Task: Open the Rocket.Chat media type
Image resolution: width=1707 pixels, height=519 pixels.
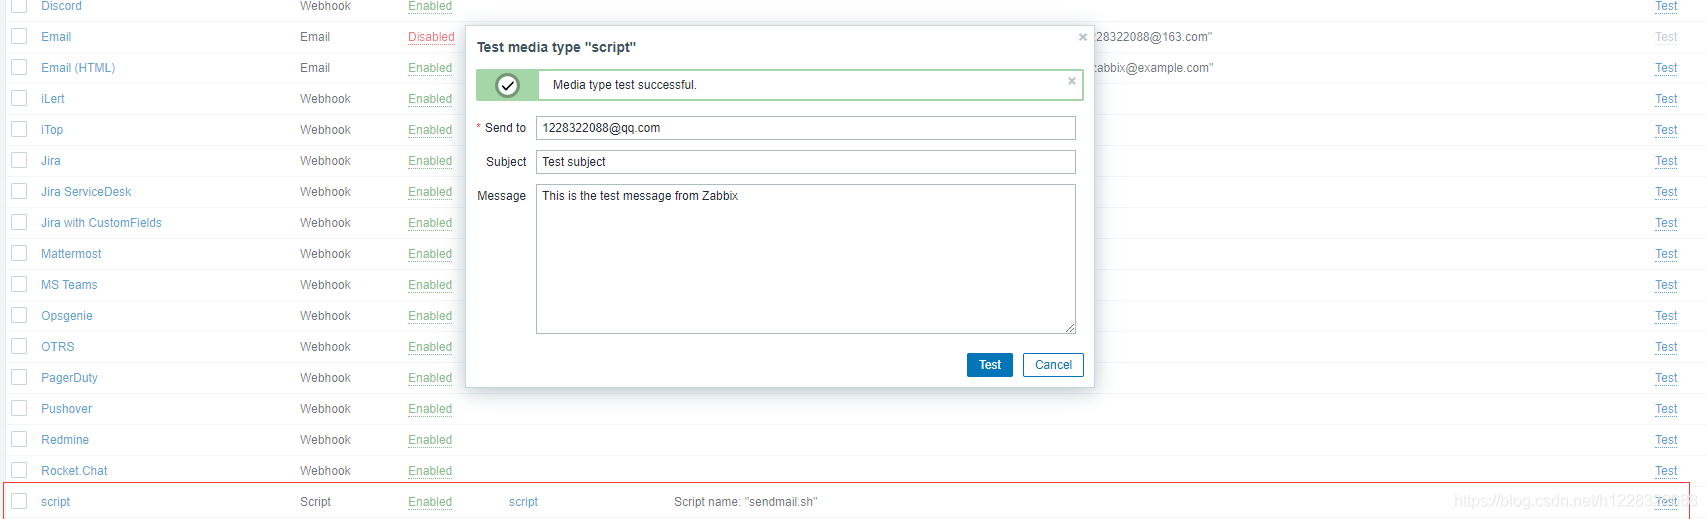Action: click(74, 471)
